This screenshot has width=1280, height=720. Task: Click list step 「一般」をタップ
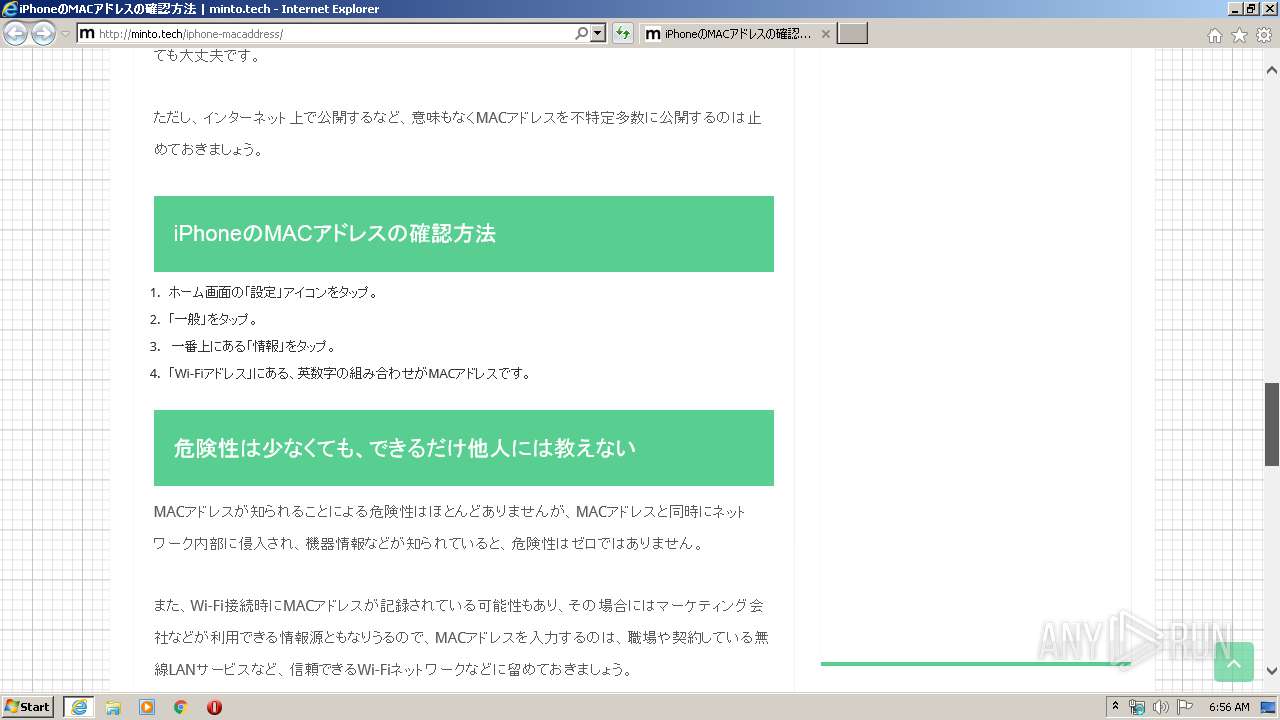213,319
